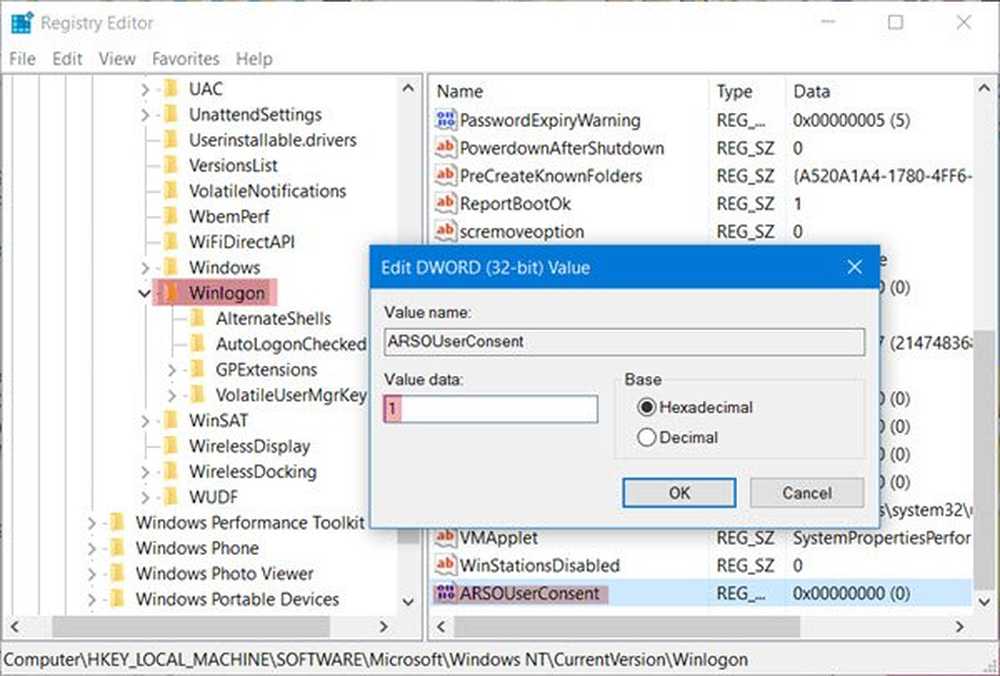Open the Favorites menu
1000x676 pixels.
185,59
